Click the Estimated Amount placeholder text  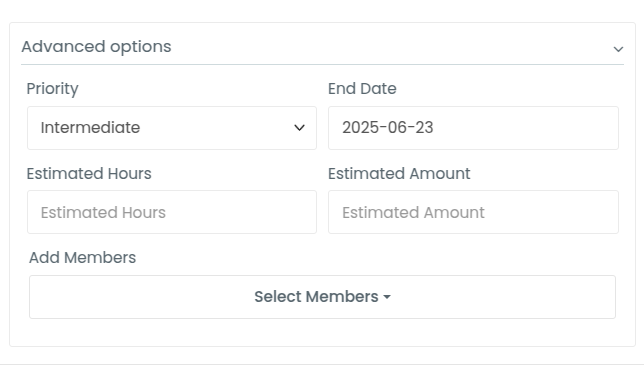tap(413, 213)
